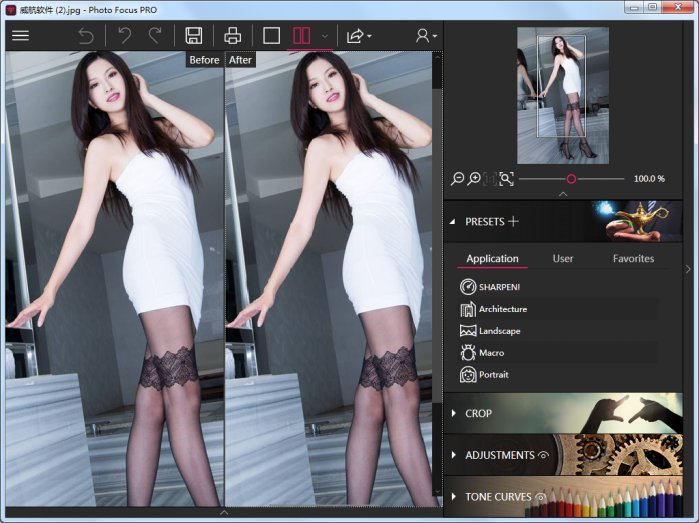
Task: Switch to the Application presets tab
Action: click(x=492, y=259)
